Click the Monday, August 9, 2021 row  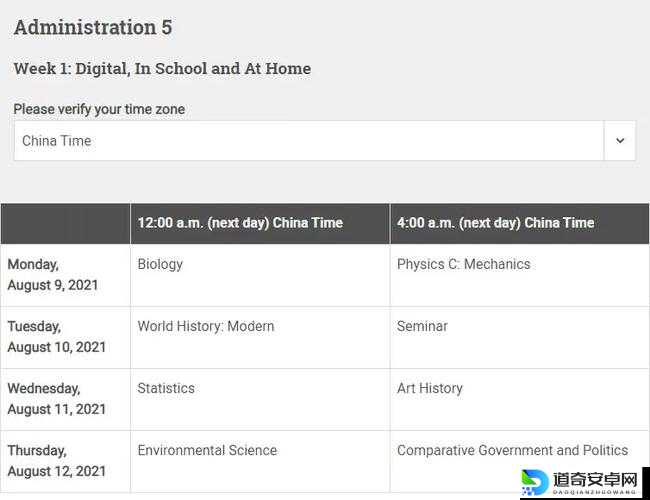click(x=53, y=275)
